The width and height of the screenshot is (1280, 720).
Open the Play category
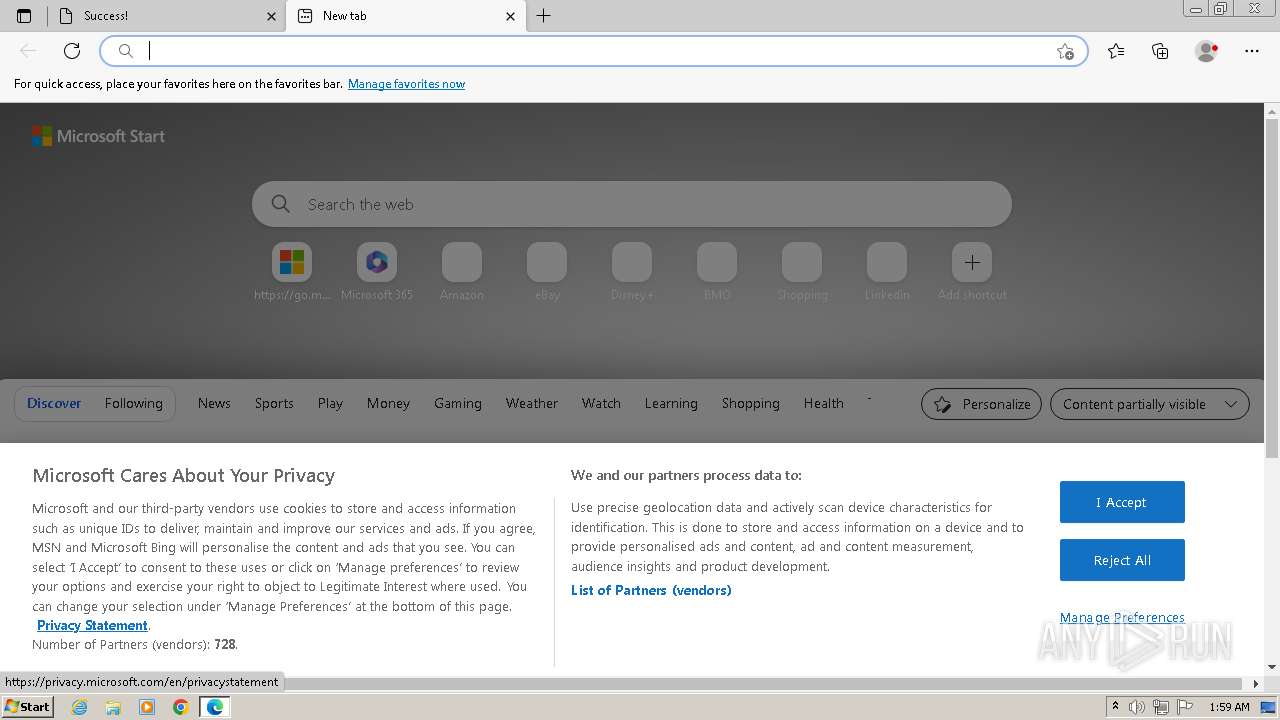click(330, 404)
